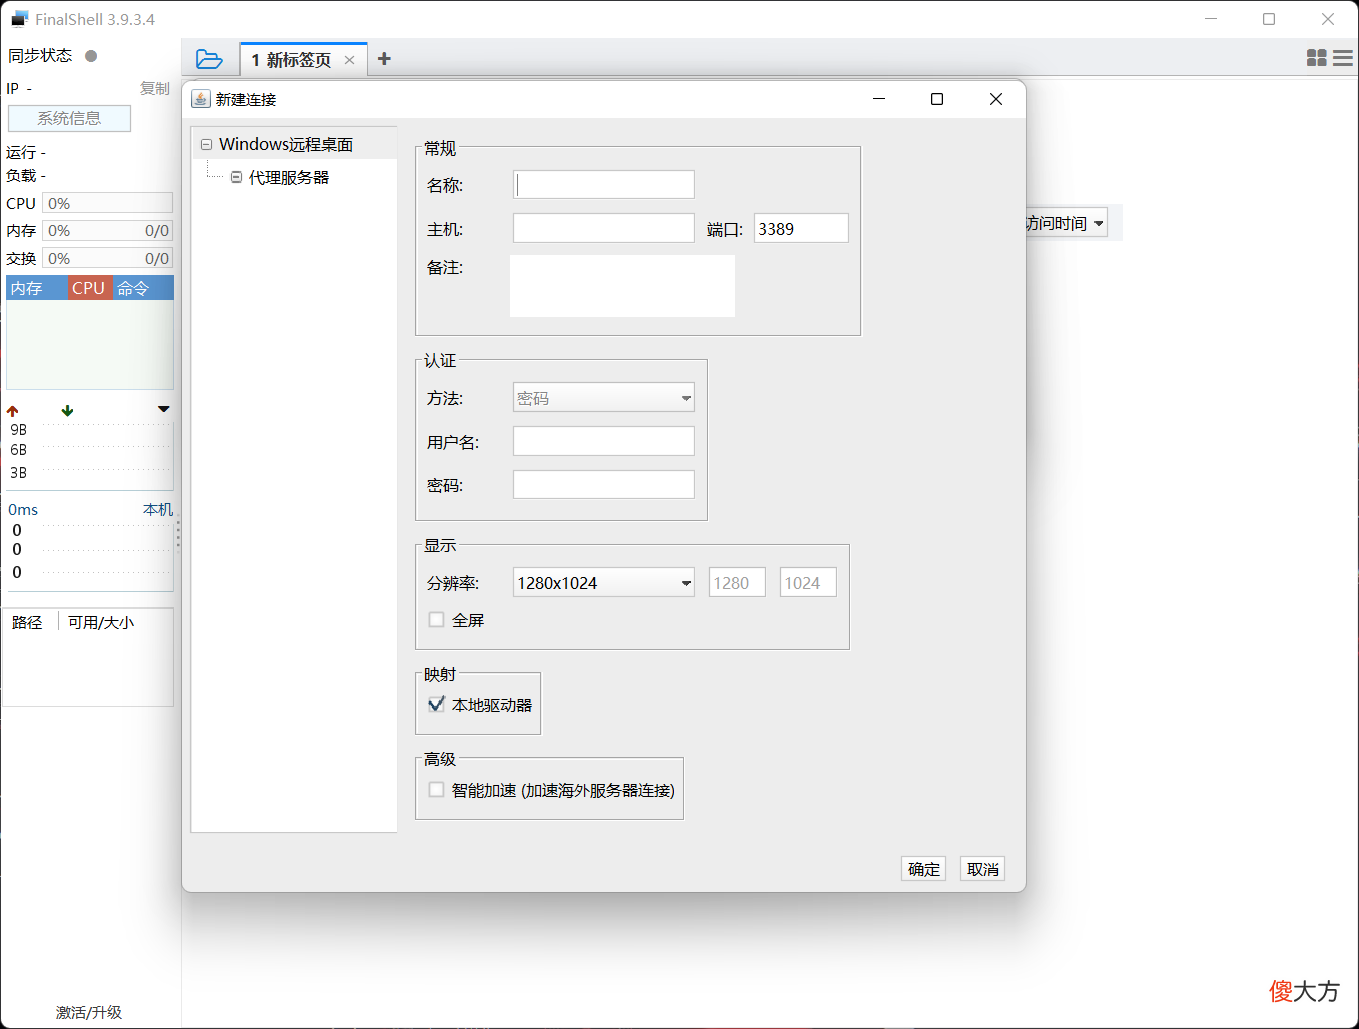Click the CPU usage progress bar
The width and height of the screenshot is (1359, 1029).
point(108,203)
